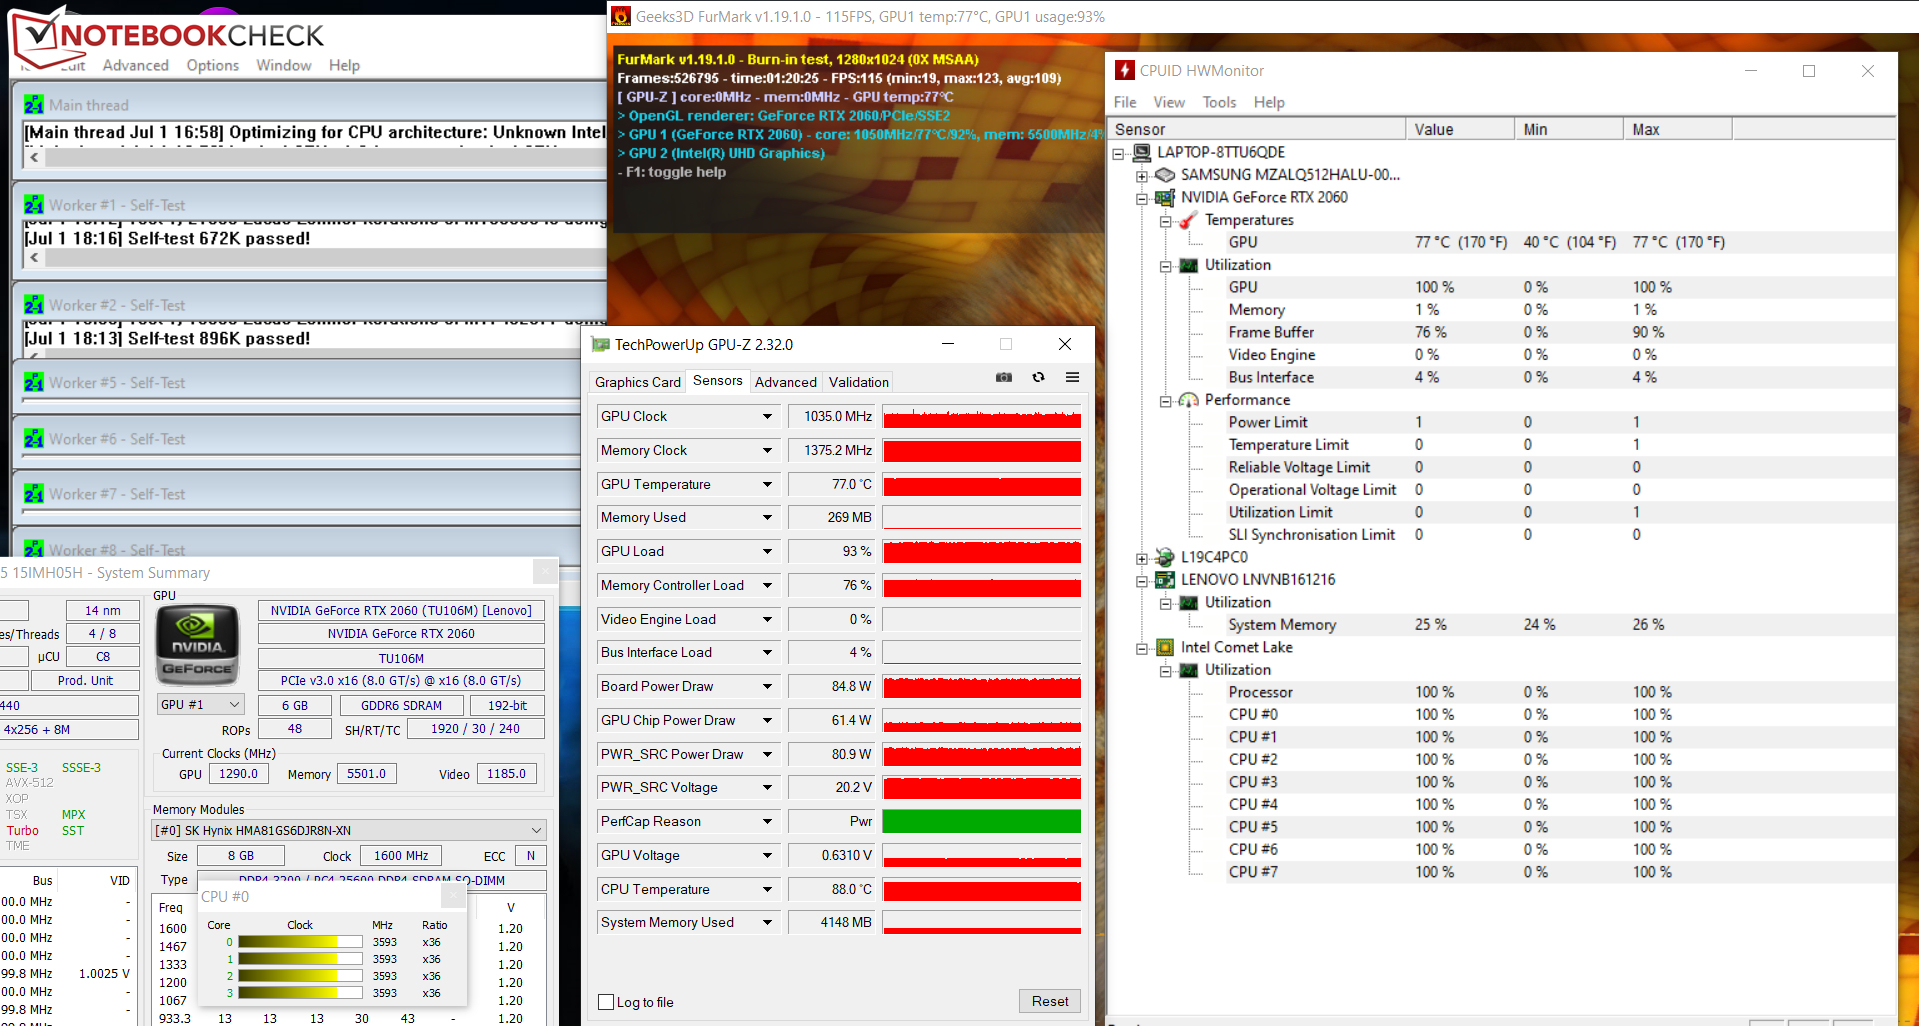This screenshot has height=1026, width=1919.
Task: Click GPU Load red sensor graph
Action: [x=982, y=551]
